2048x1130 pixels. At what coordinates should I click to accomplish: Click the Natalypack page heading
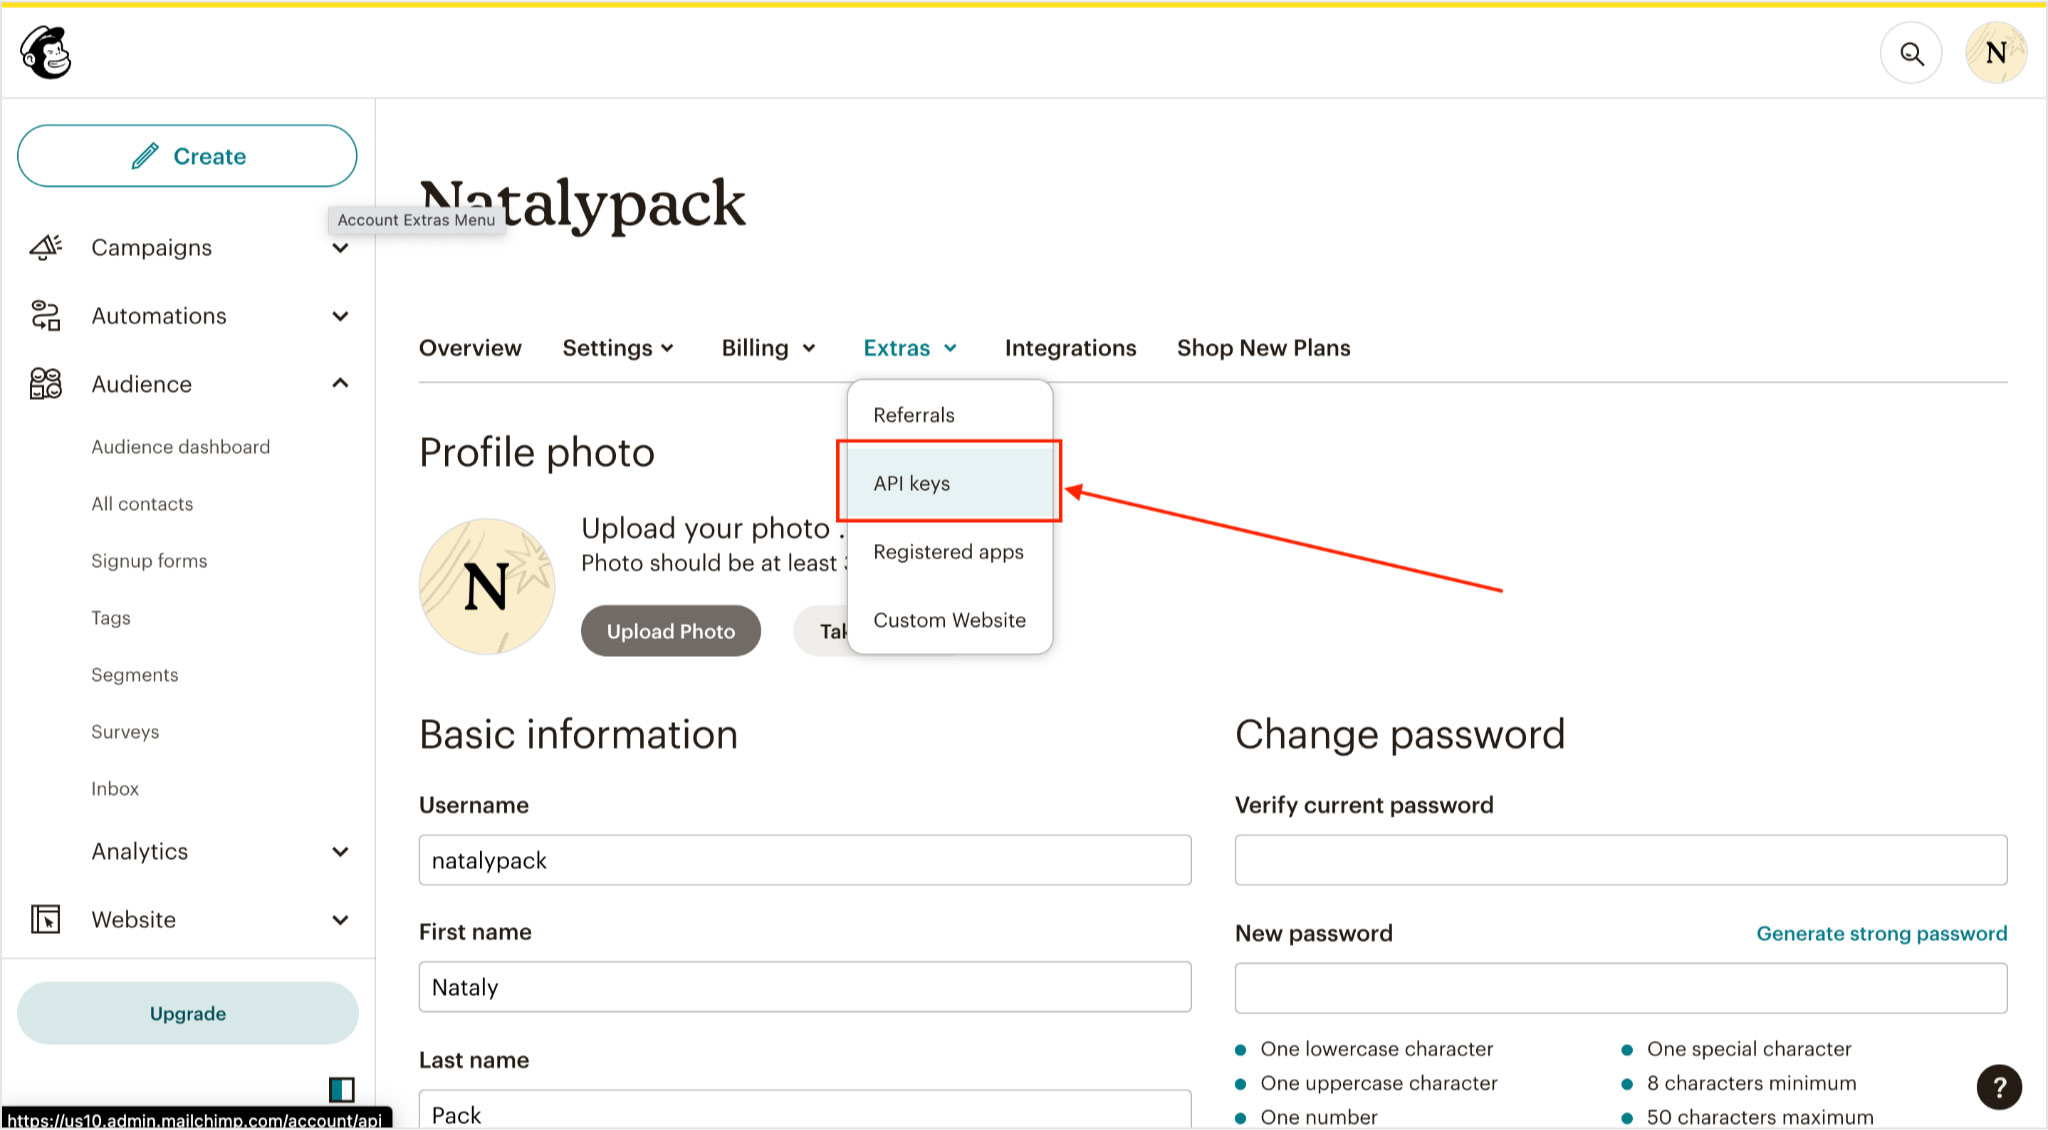[x=582, y=204]
